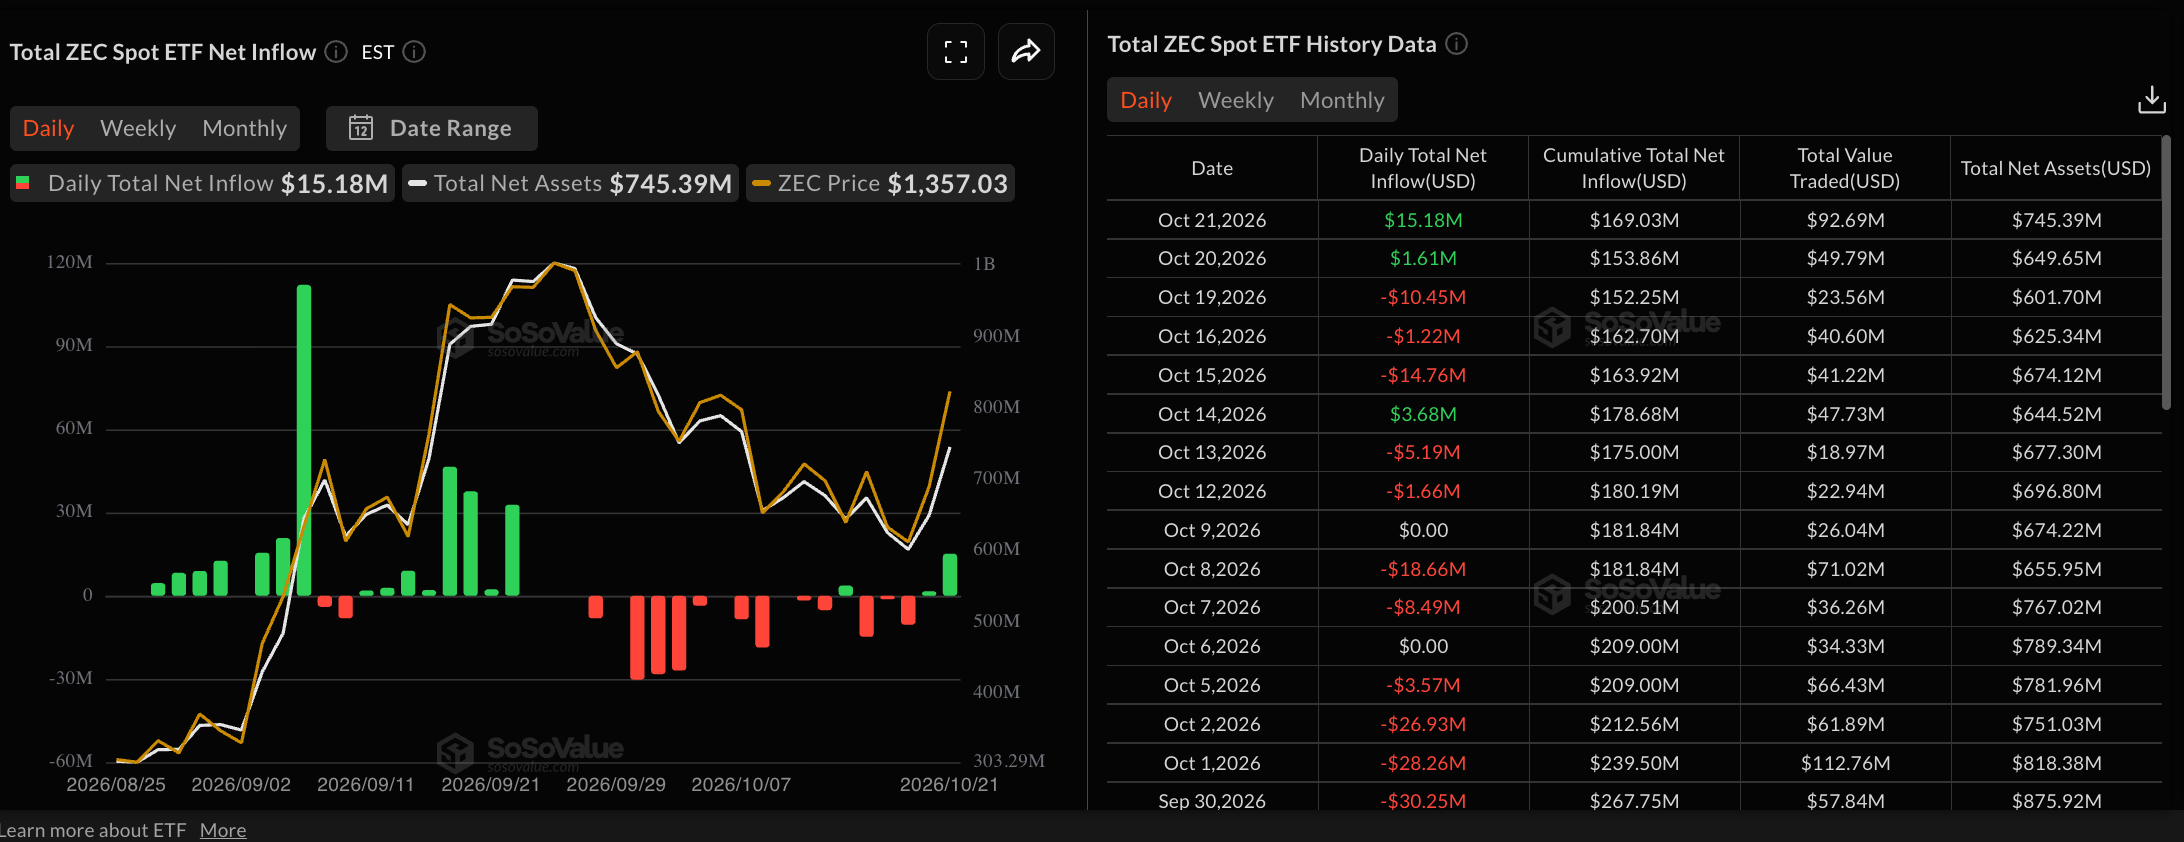Switch chart to Weekly view
This screenshot has width=2184, height=842.
pos(138,128)
